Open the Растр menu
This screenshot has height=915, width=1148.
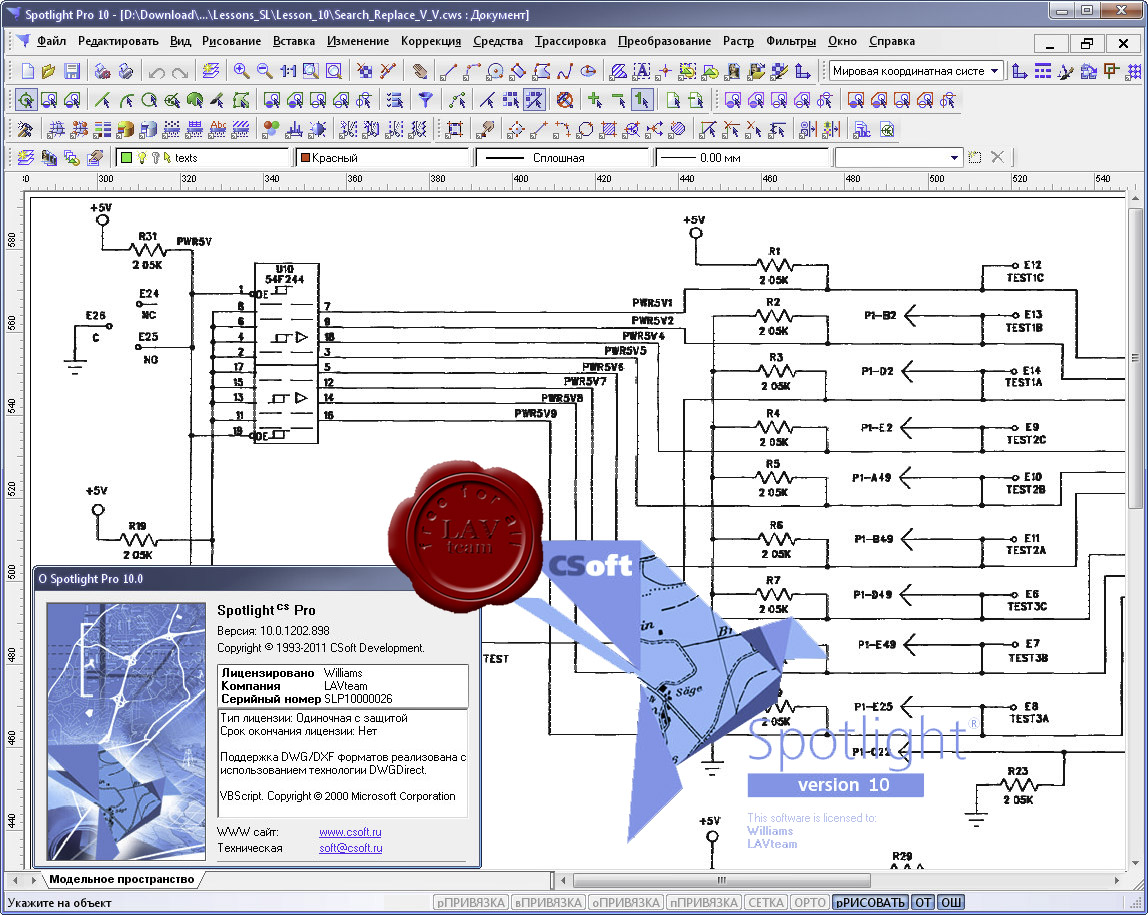[x=738, y=41]
